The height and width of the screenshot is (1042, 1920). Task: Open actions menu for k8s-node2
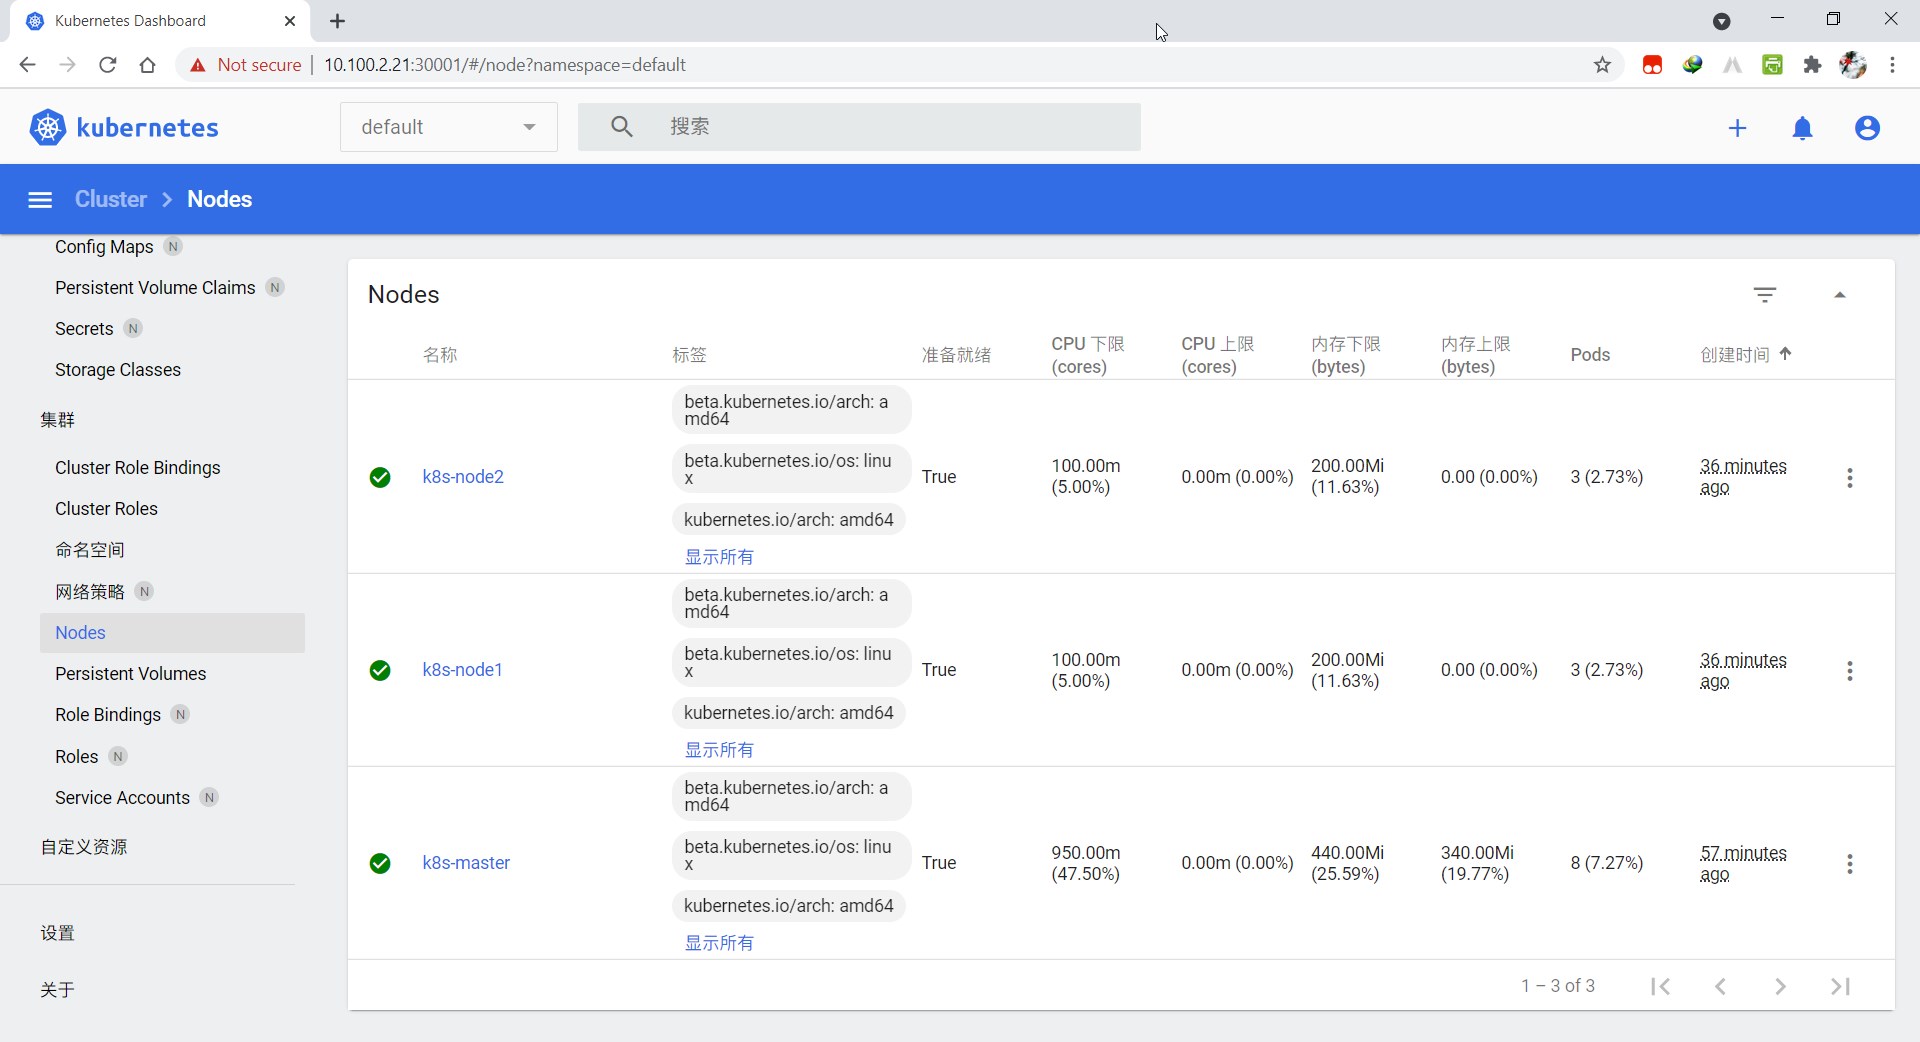[x=1850, y=478]
